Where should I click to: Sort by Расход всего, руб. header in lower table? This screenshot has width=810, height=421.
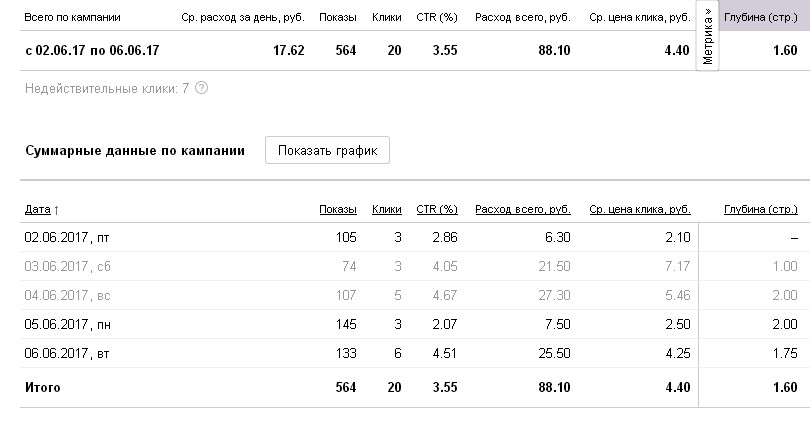point(522,209)
